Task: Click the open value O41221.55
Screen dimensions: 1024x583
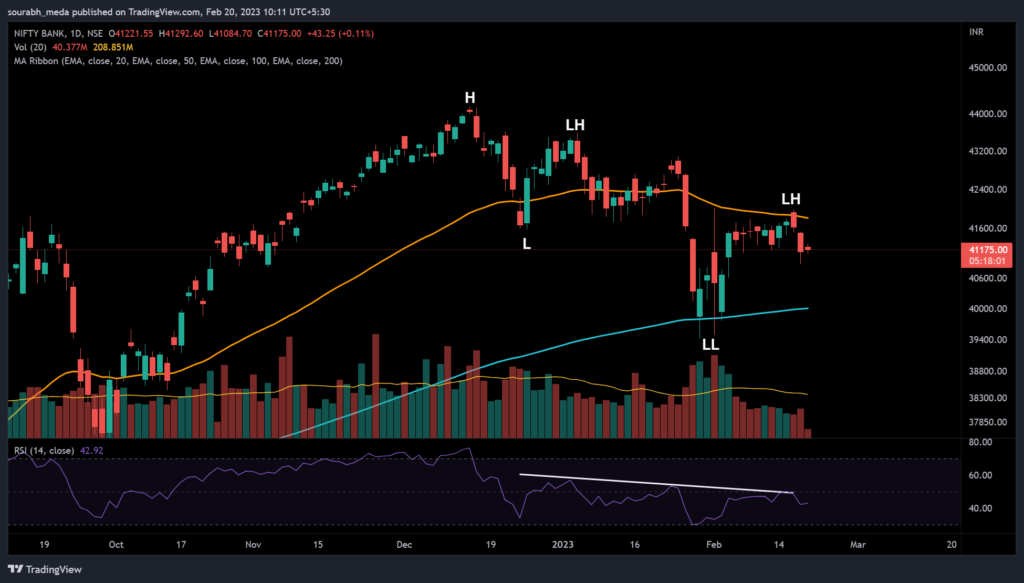Action: tap(131, 33)
